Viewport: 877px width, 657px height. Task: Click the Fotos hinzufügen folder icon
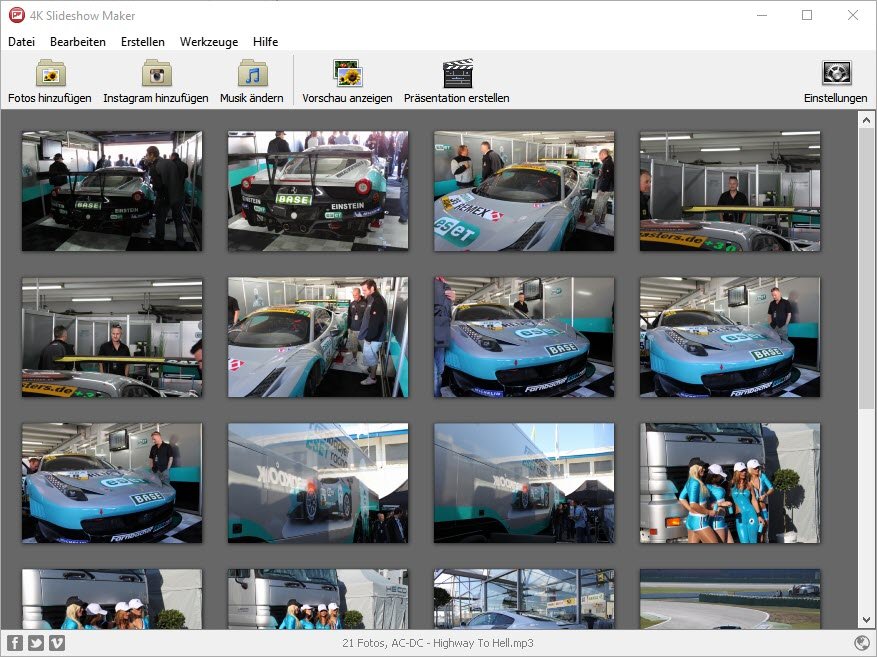pos(50,74)
